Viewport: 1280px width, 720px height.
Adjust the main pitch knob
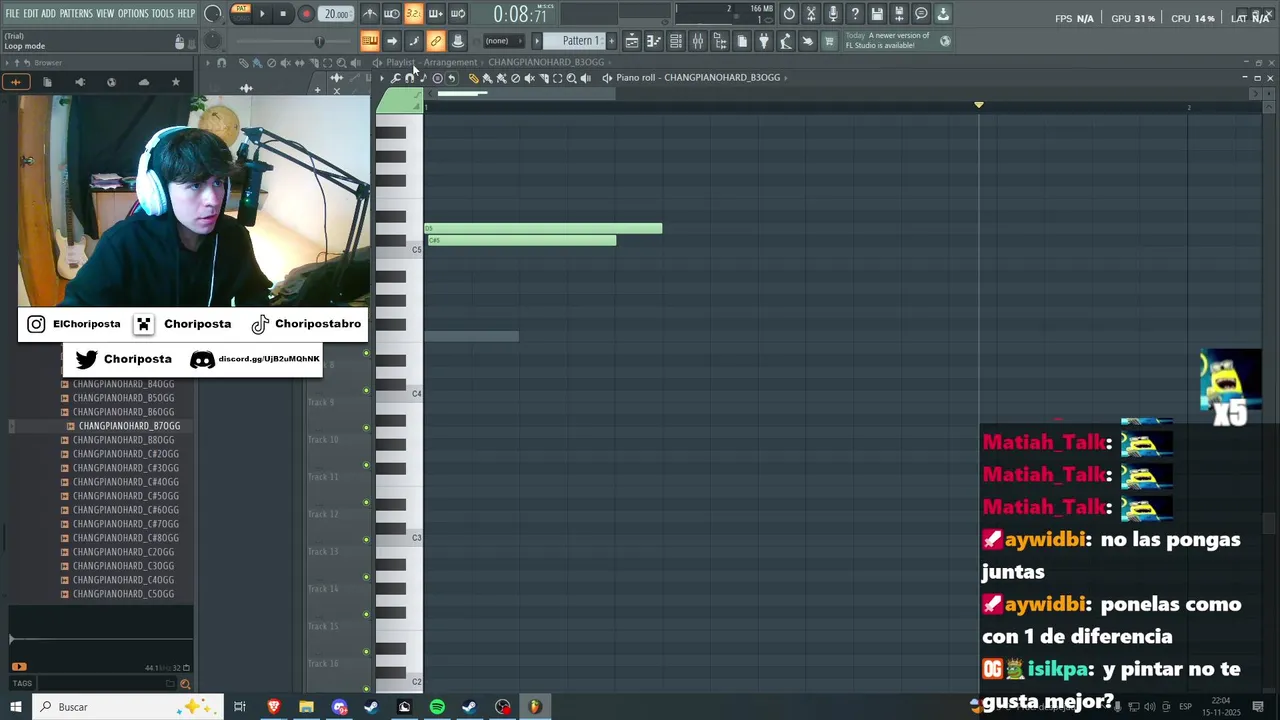[213, 40]
